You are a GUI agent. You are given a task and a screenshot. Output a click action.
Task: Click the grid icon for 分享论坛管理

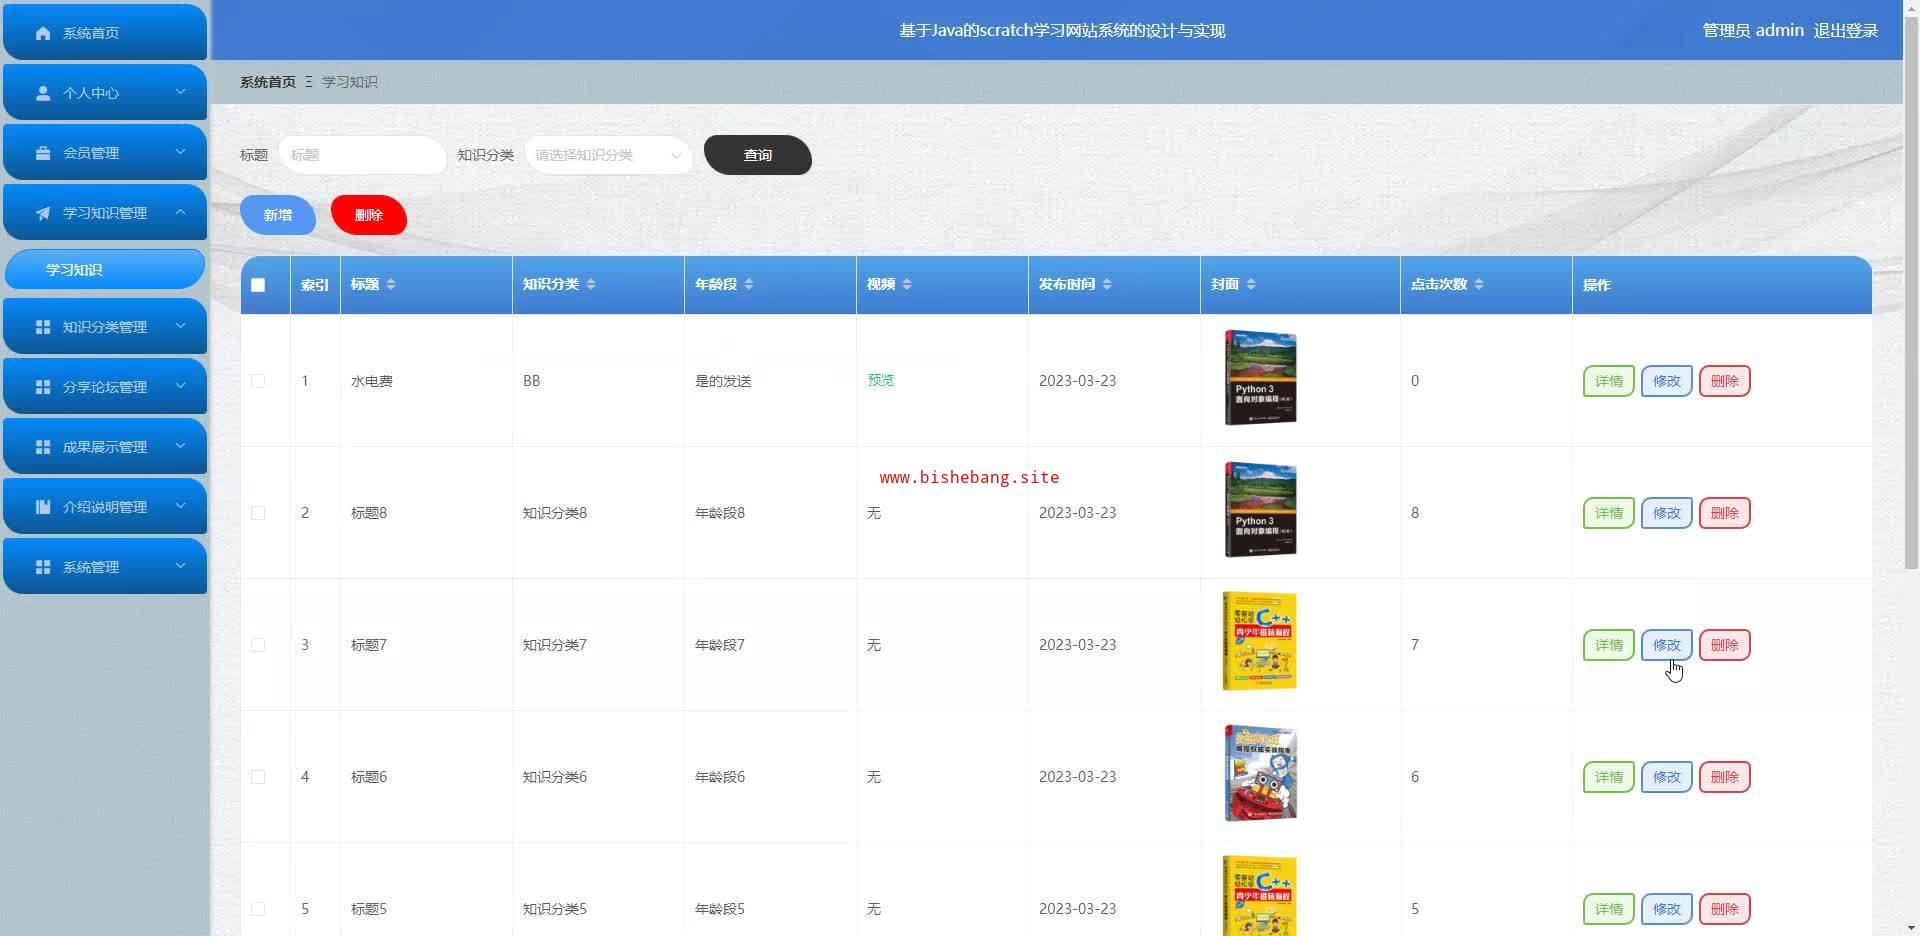click(x=43, y=387)
